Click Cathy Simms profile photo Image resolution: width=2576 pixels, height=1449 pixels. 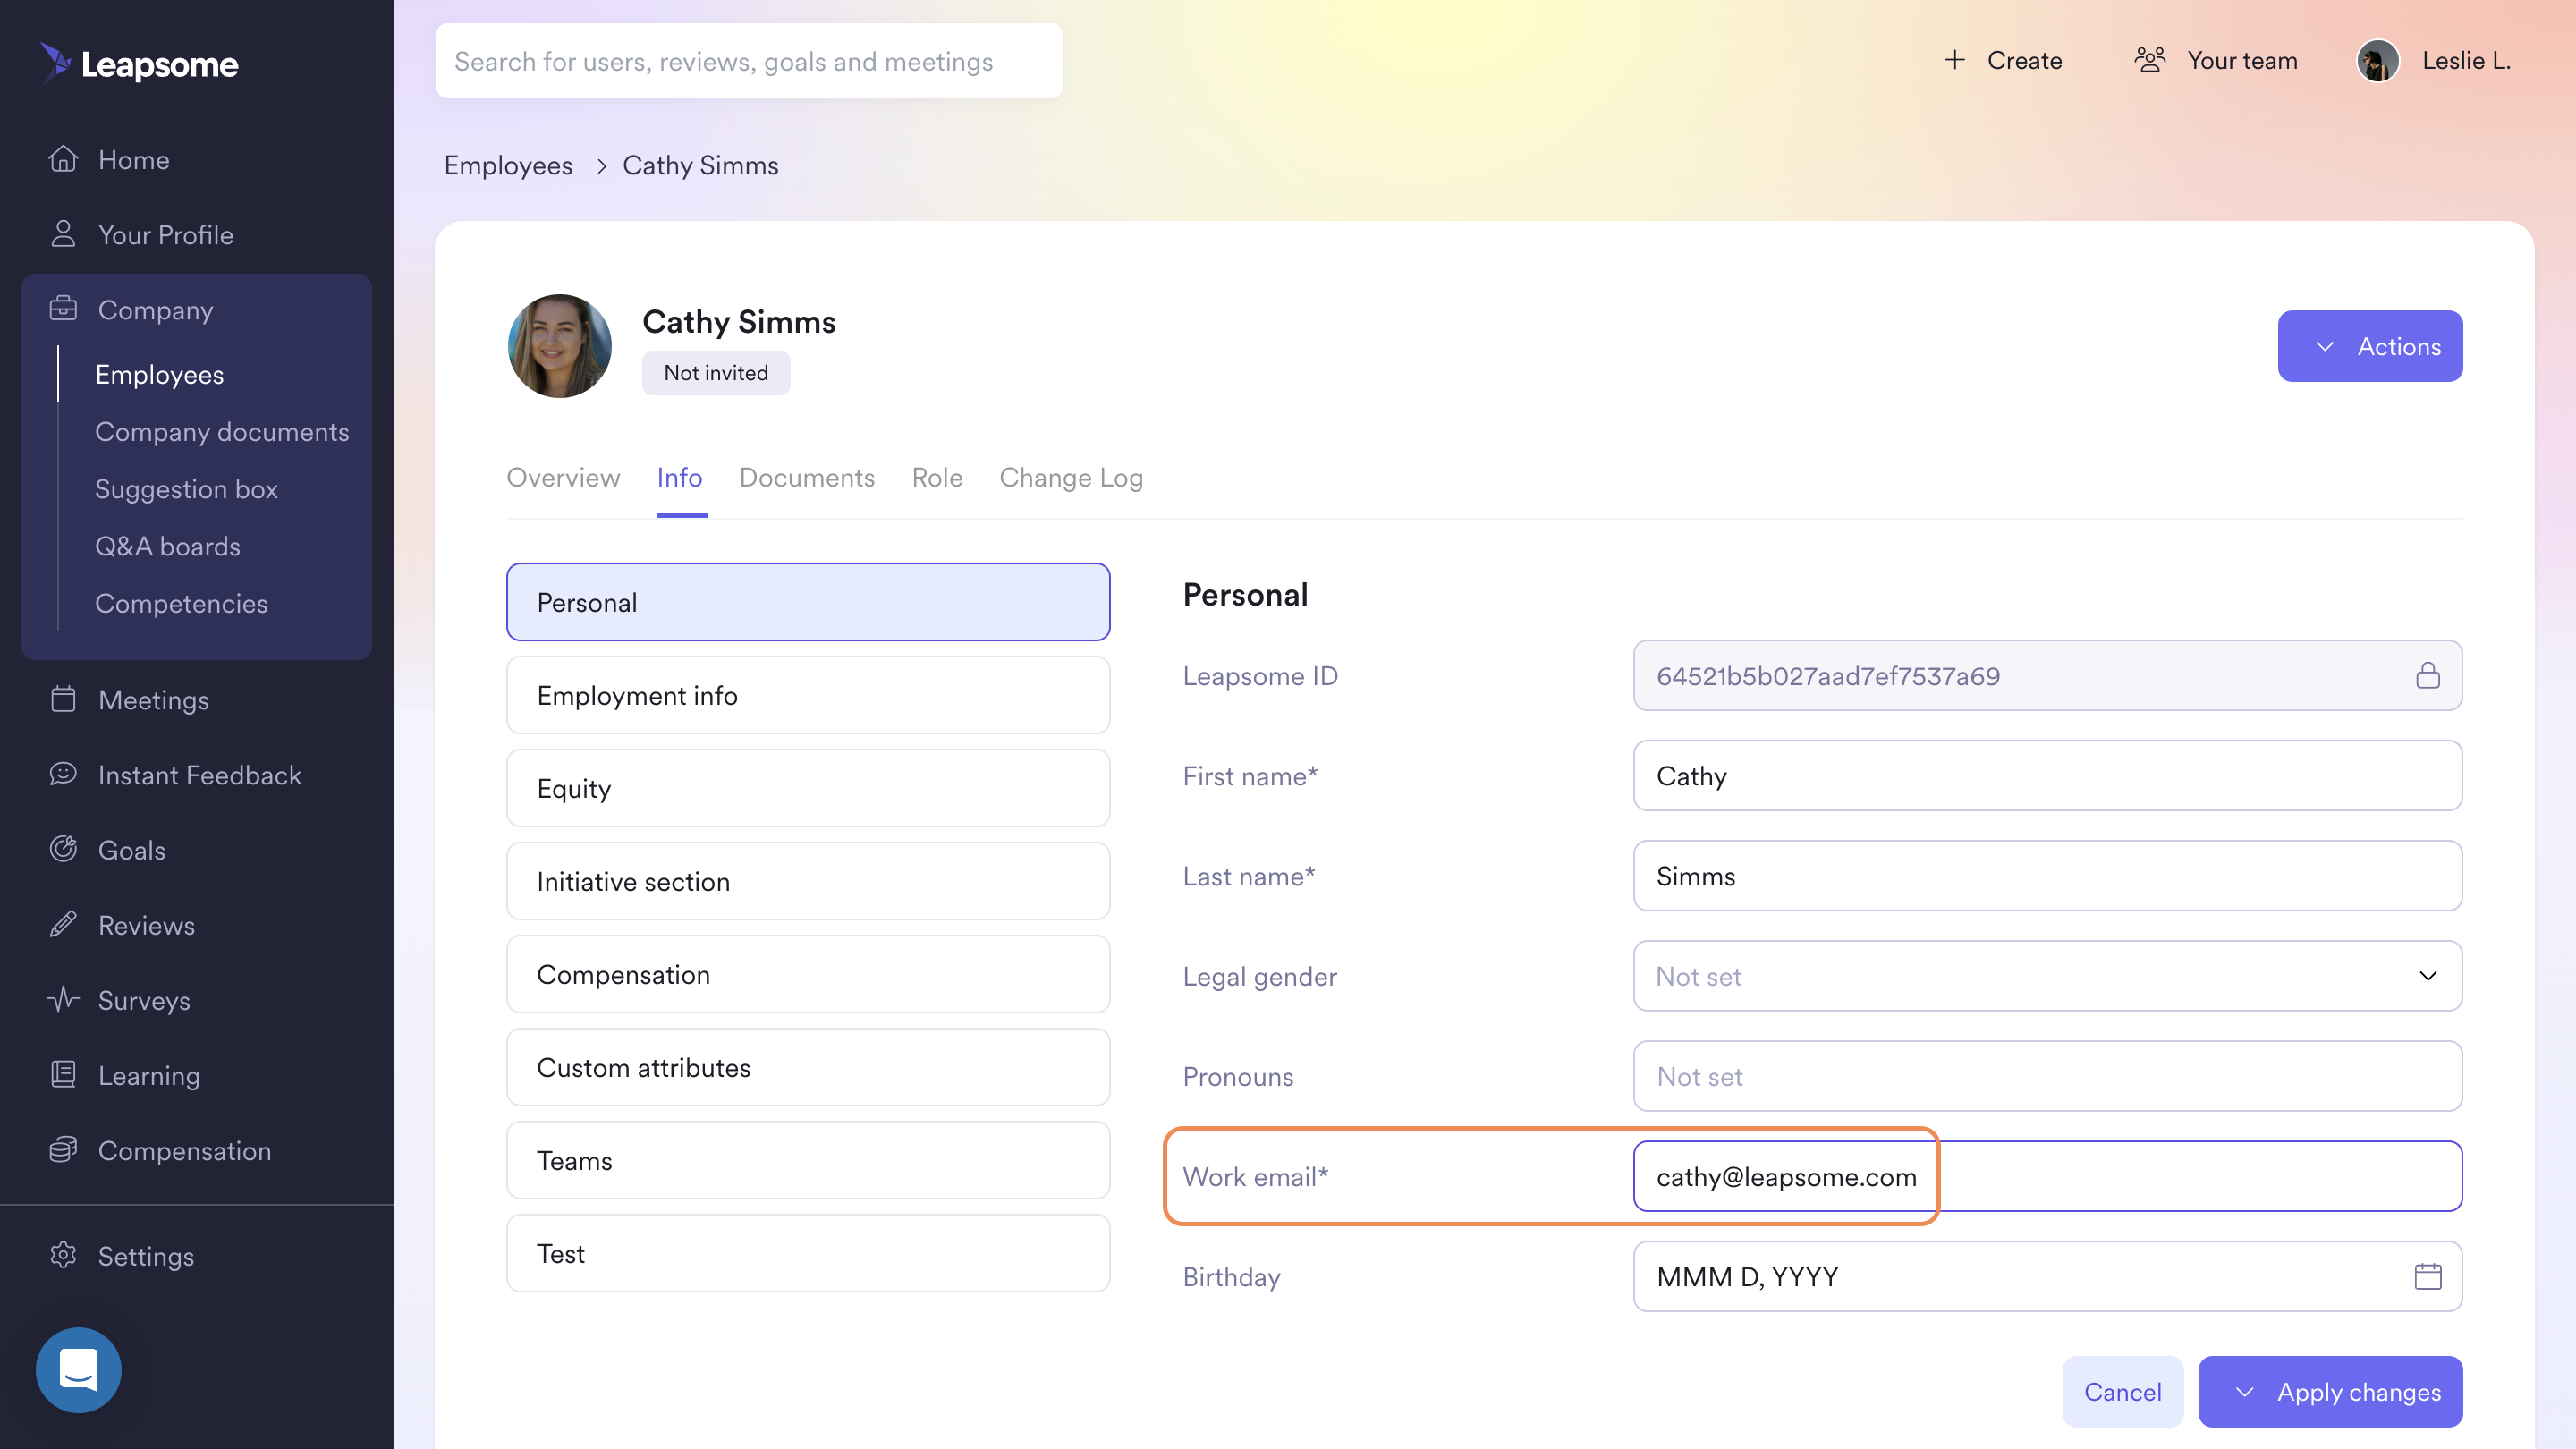(x=560, y=346)
